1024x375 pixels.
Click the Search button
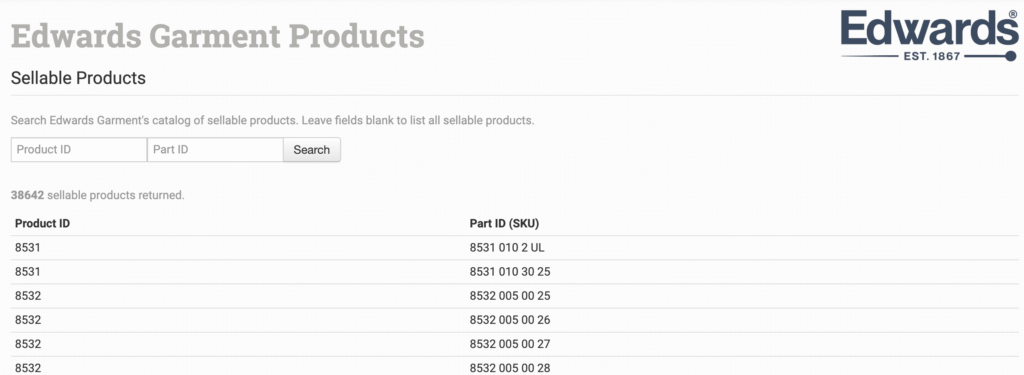[x=312, y=150]
